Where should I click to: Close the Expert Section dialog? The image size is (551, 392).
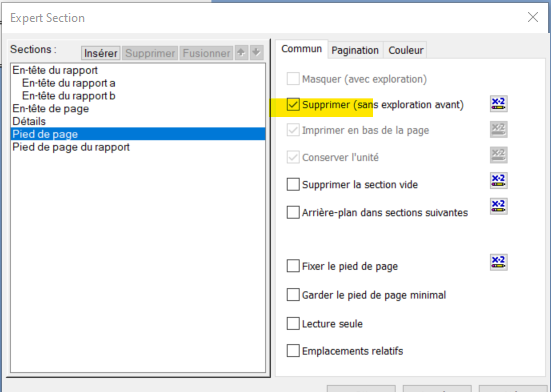tap(533, 17)
